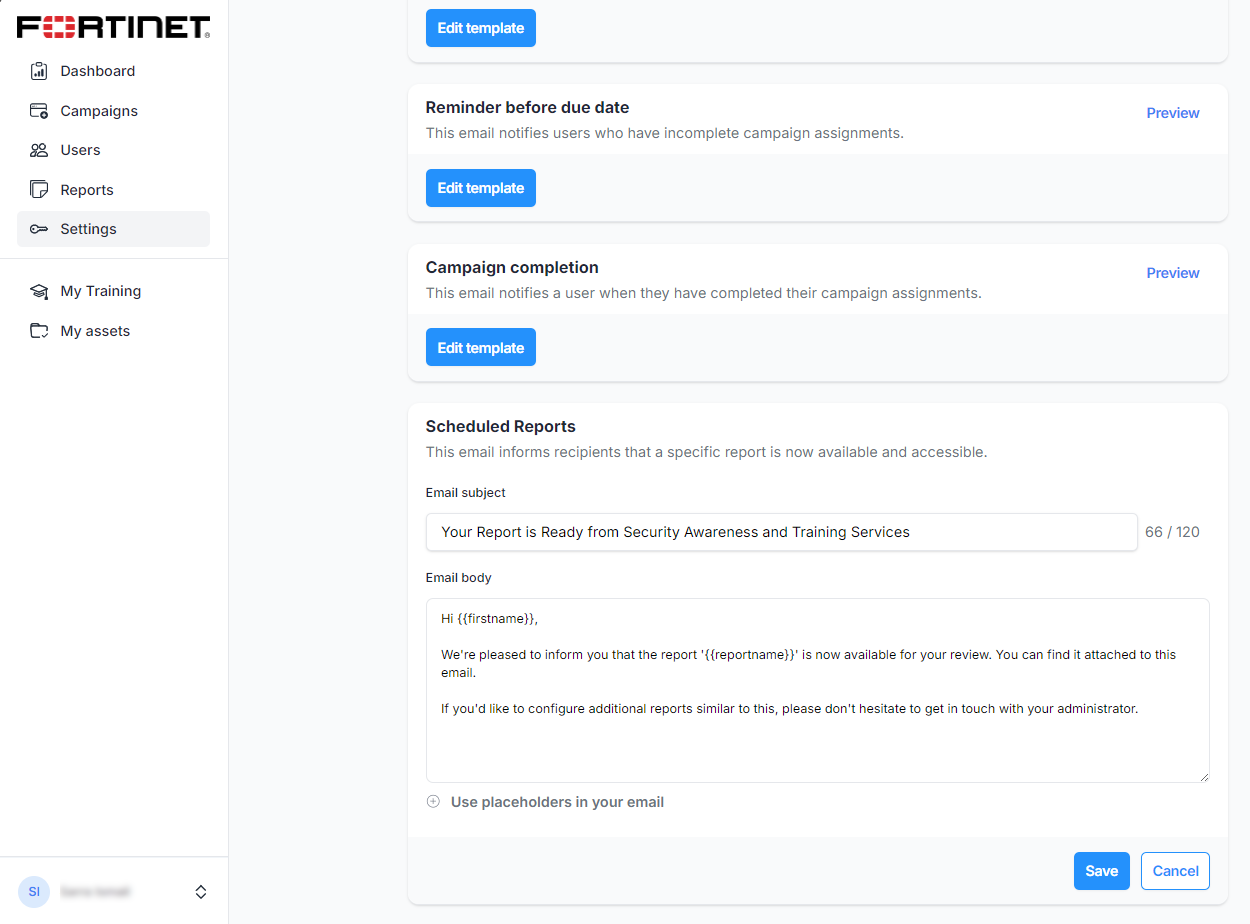The width and height of the screenshot is (1250, 924).
Task: Click the Reports sidebar icon
Action: point(39,190)
